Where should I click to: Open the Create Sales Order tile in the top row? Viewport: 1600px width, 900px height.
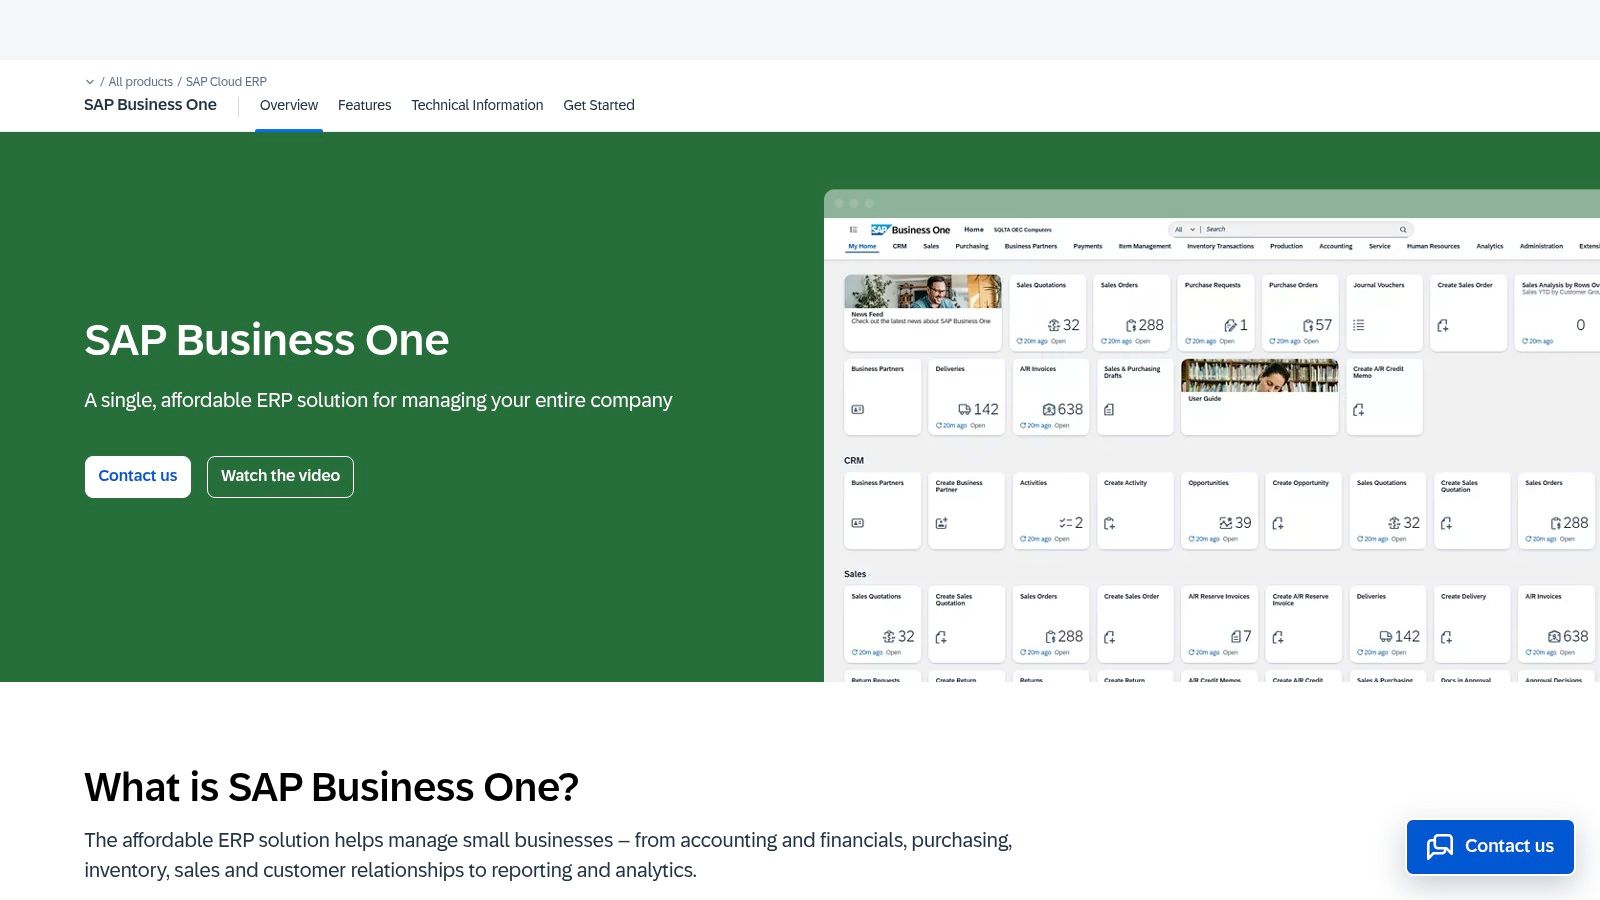[1469, 313]
